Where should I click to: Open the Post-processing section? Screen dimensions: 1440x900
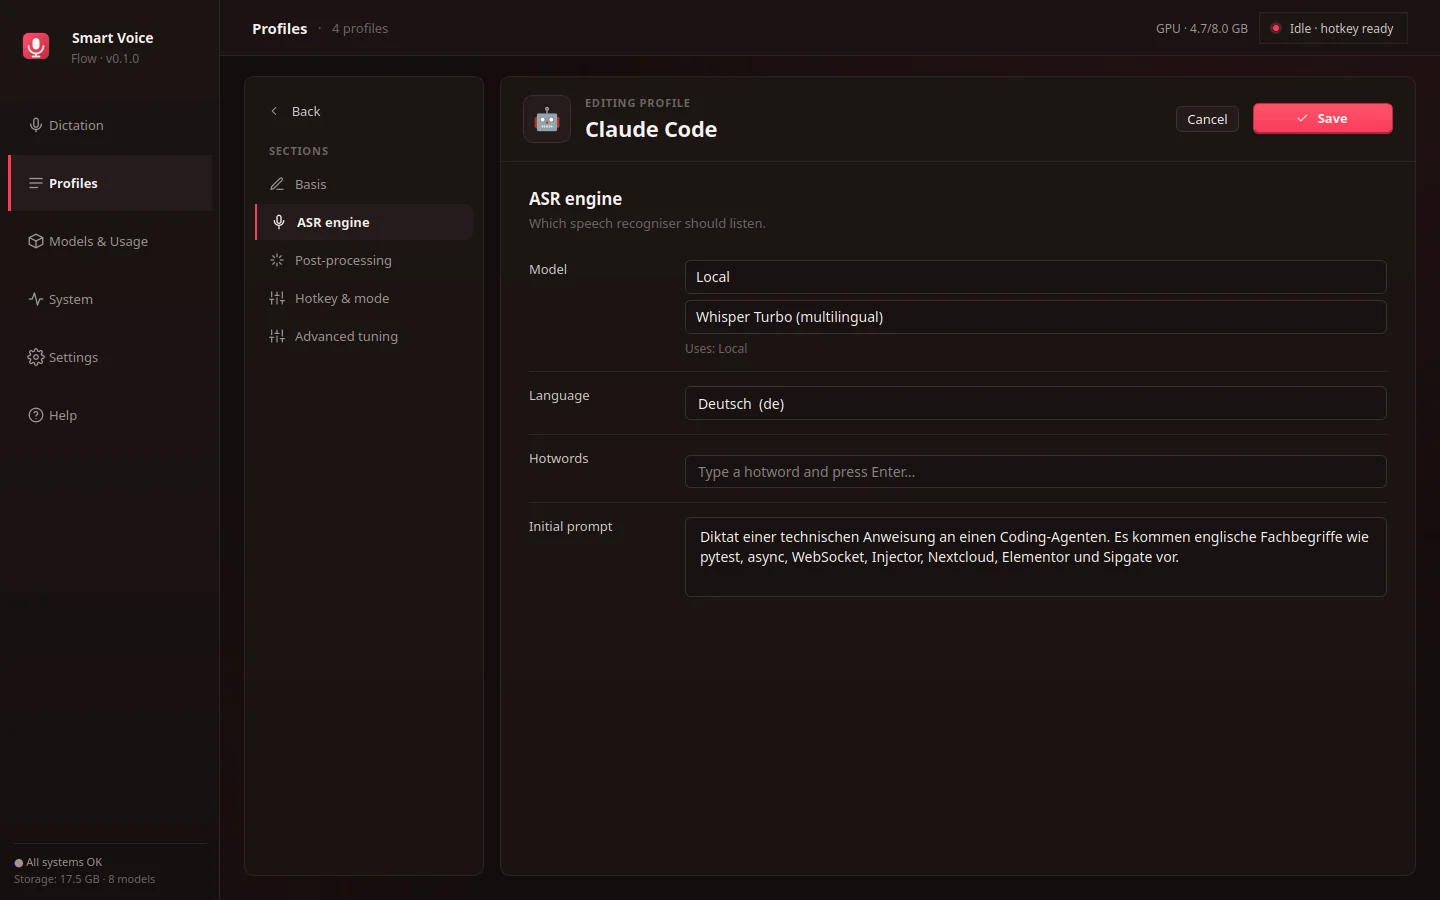[x=364, y=260]
